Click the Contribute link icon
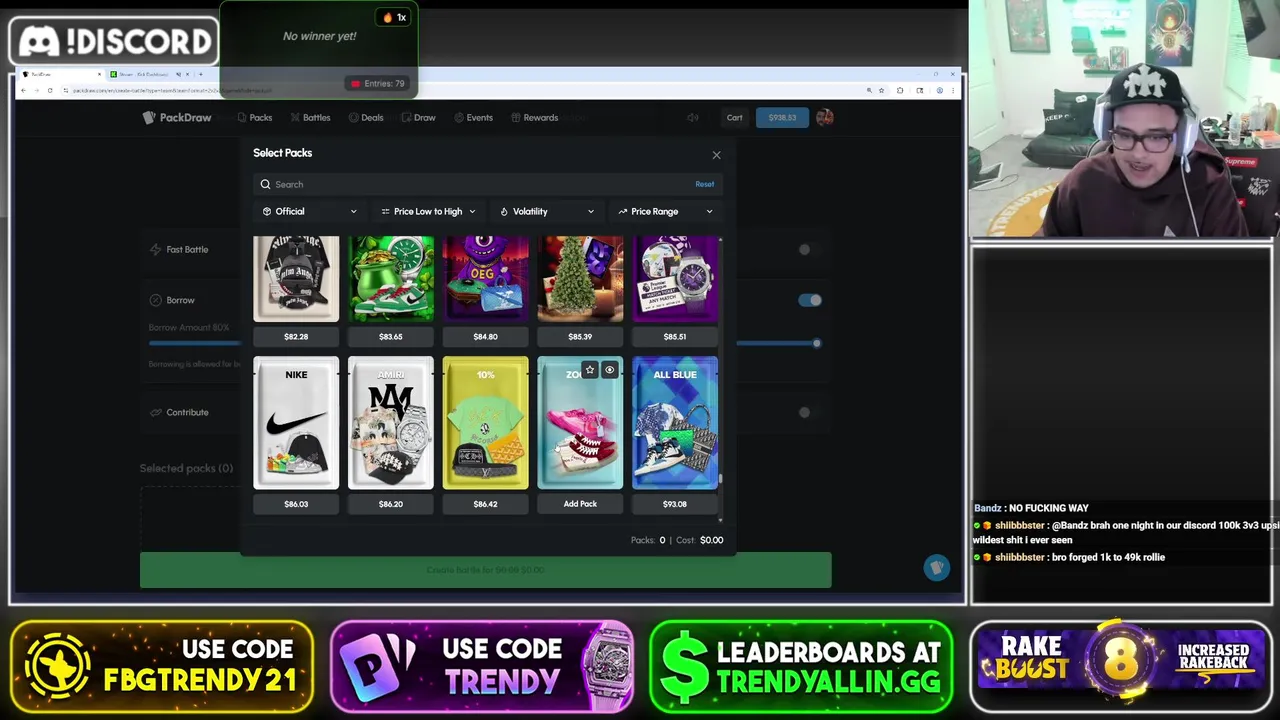 pos(156,412)
